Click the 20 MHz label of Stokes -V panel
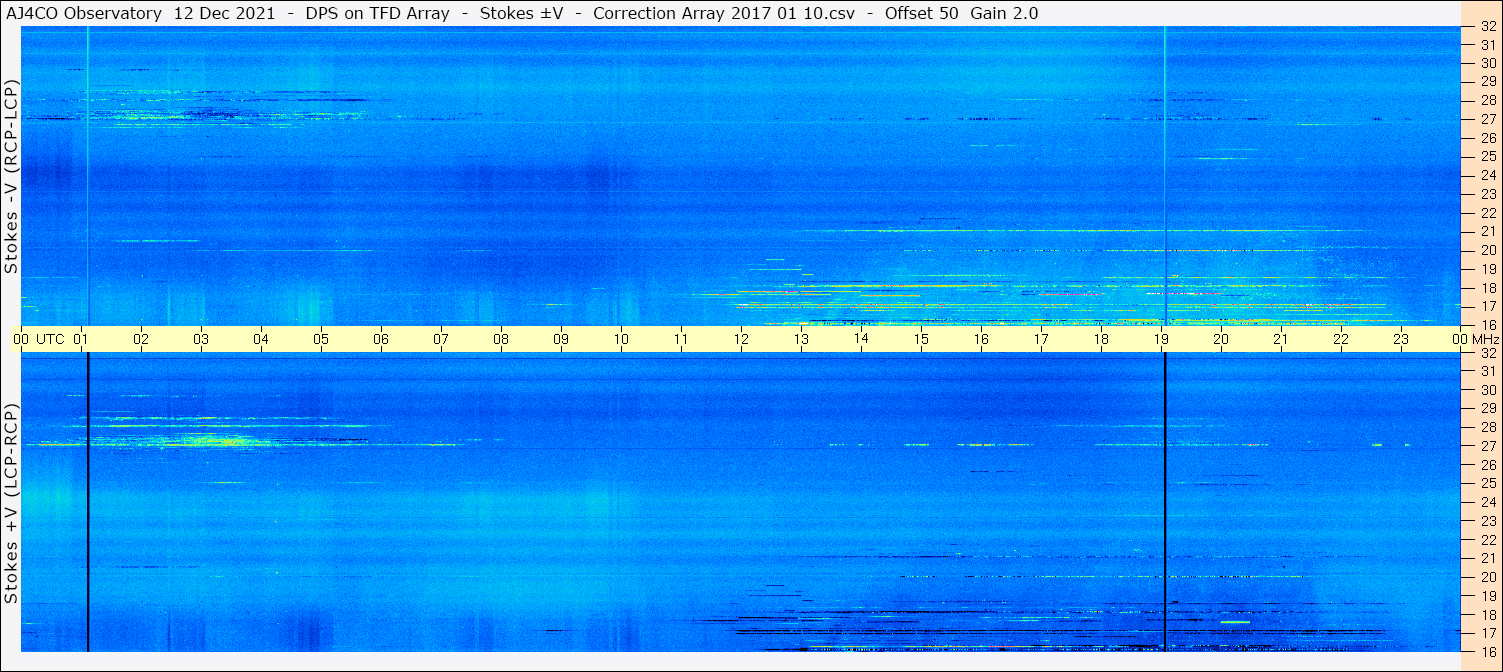The height and width of the screenshot is (672, 1503). pos(1488,250)
